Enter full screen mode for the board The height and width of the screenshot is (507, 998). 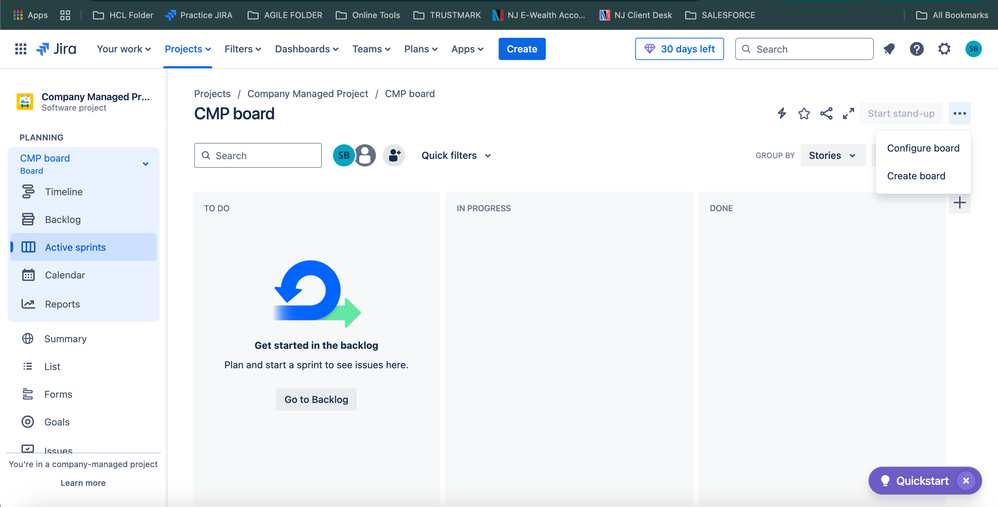(848, 113)
